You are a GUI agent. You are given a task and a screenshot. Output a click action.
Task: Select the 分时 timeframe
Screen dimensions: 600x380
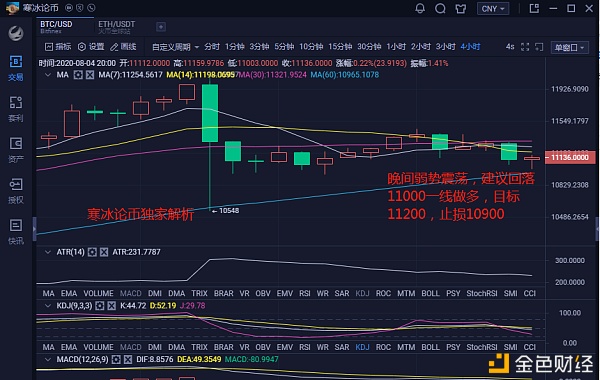212,47
